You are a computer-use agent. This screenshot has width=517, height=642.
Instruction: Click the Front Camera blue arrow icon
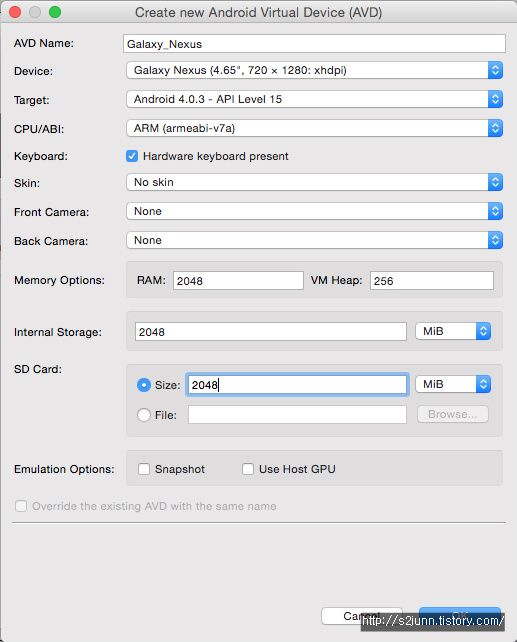(495, 211)
